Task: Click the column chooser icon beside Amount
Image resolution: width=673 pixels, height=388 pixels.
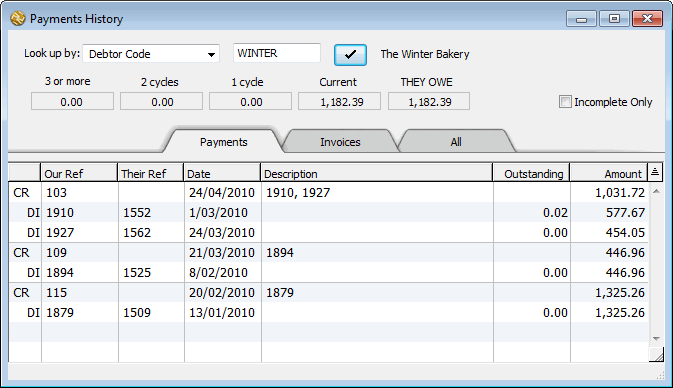Action: coord(655,172)
